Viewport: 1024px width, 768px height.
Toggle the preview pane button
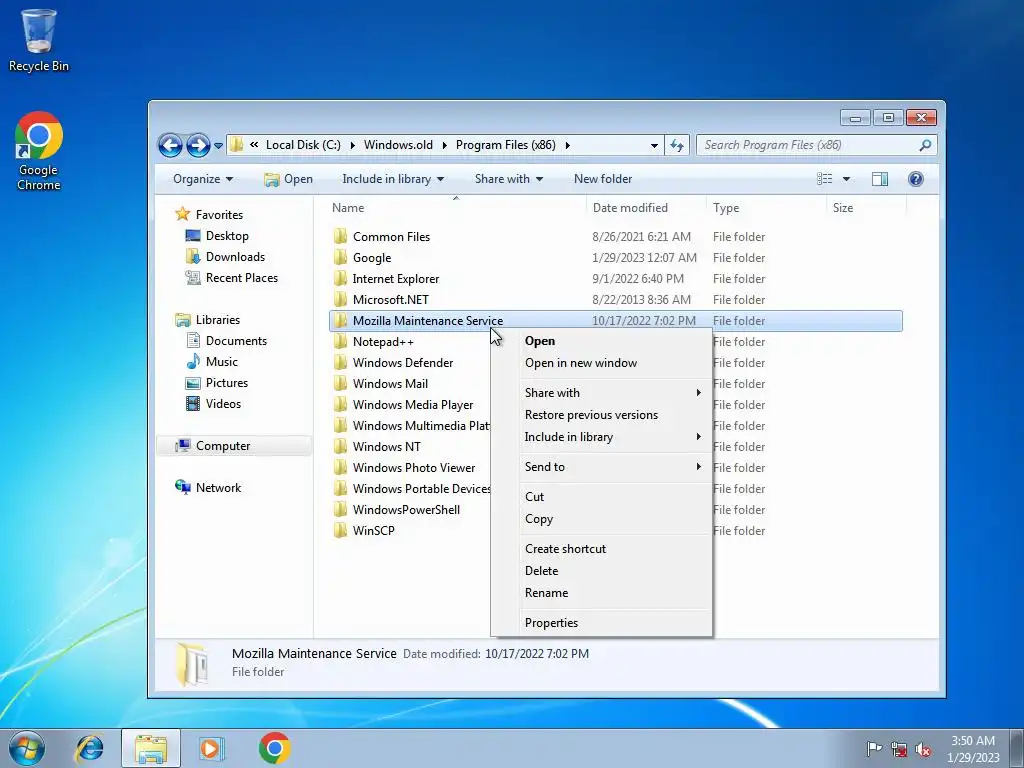pos(880,179)
